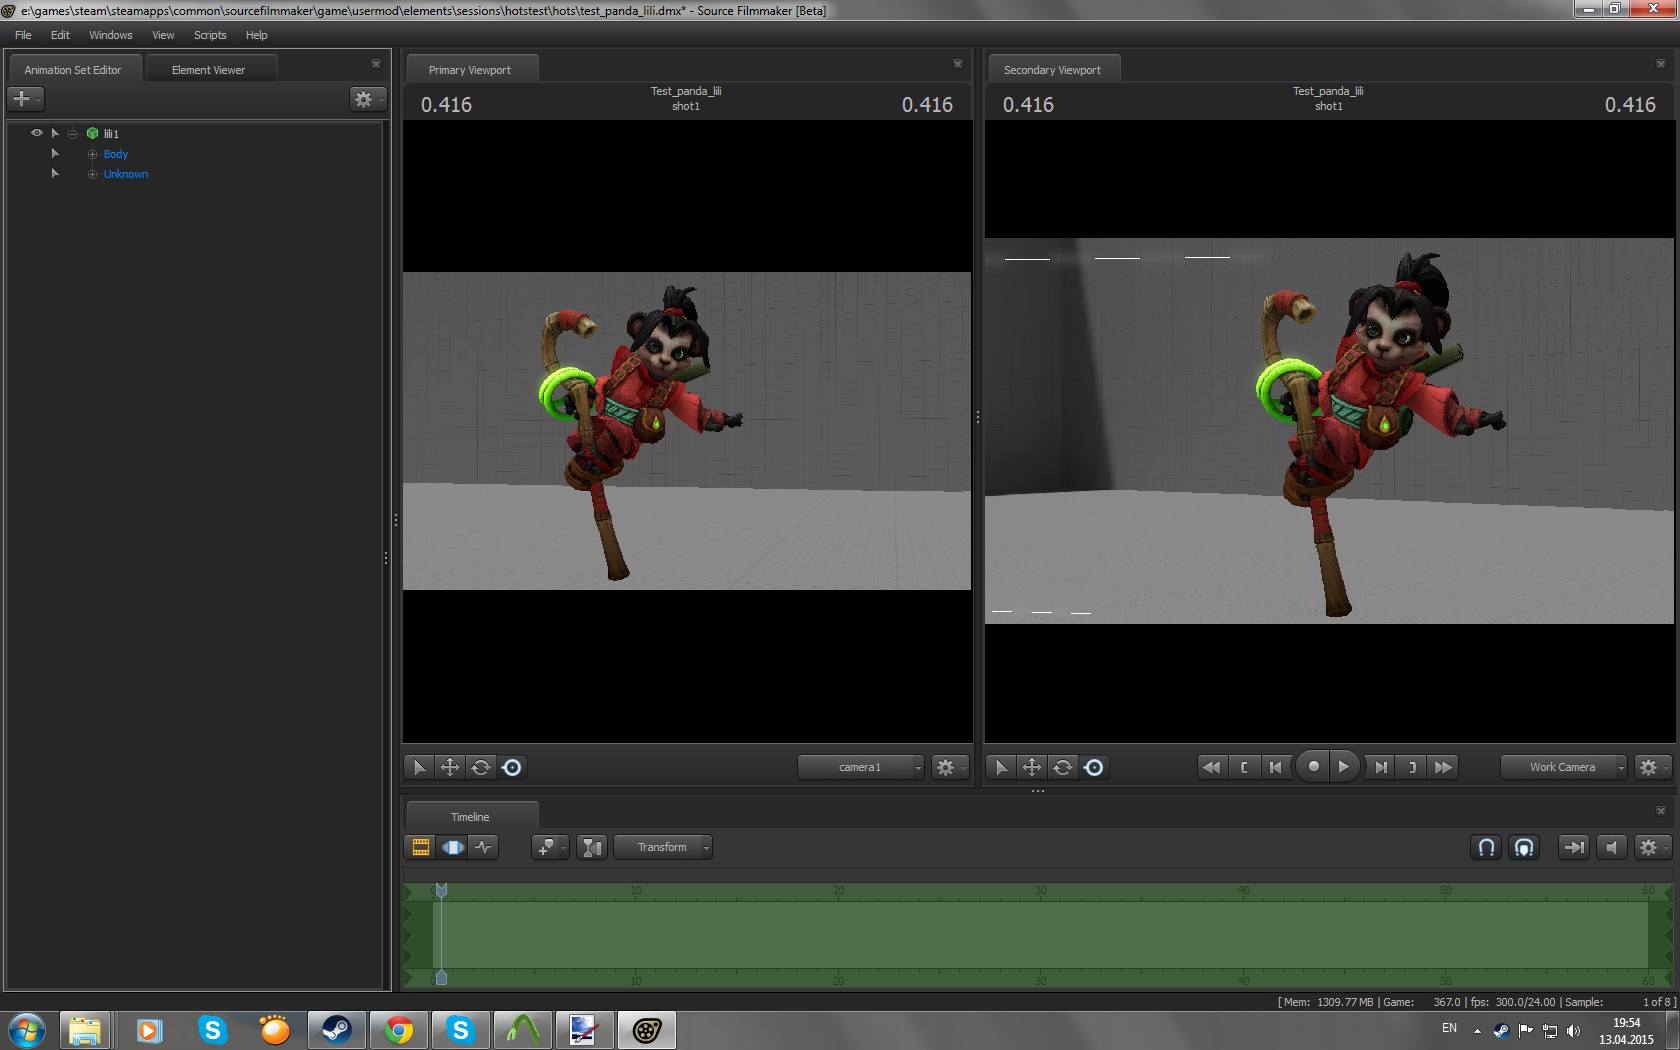This screenshot has height=1050, width=1680.
Task: Select the Animation Set Editor tab
Action: pyautogui.click(x=73, y=69)
